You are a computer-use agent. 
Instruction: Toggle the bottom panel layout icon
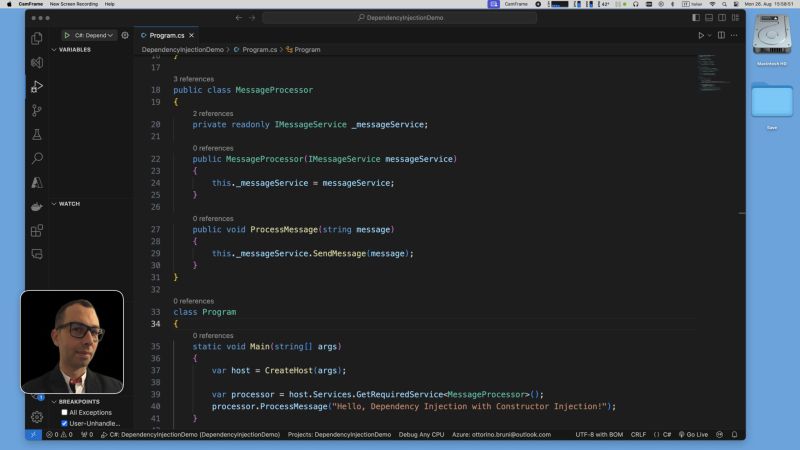coord(709,17)
